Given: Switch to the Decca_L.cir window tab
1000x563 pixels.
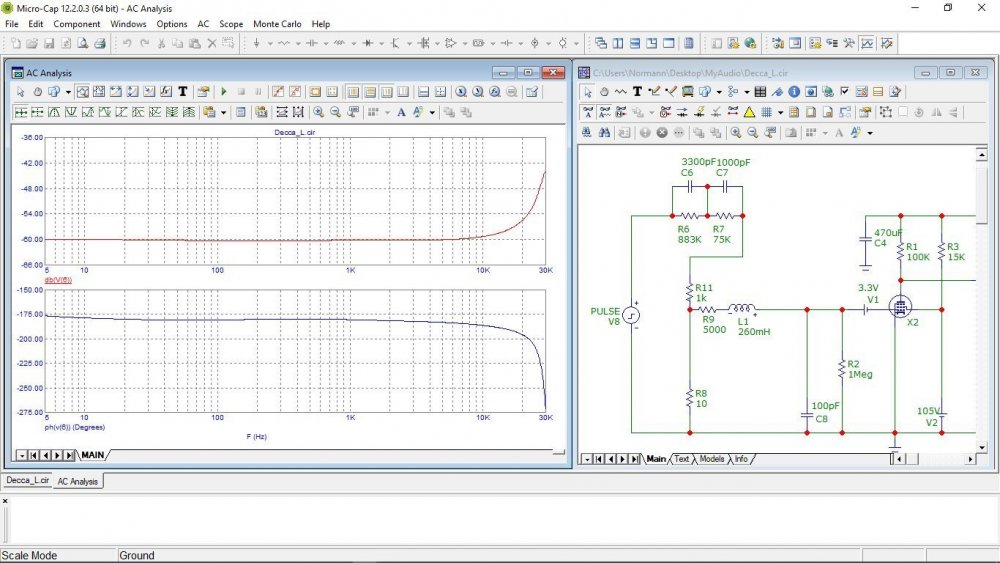Looking at the screenshot, I should 27,481.
